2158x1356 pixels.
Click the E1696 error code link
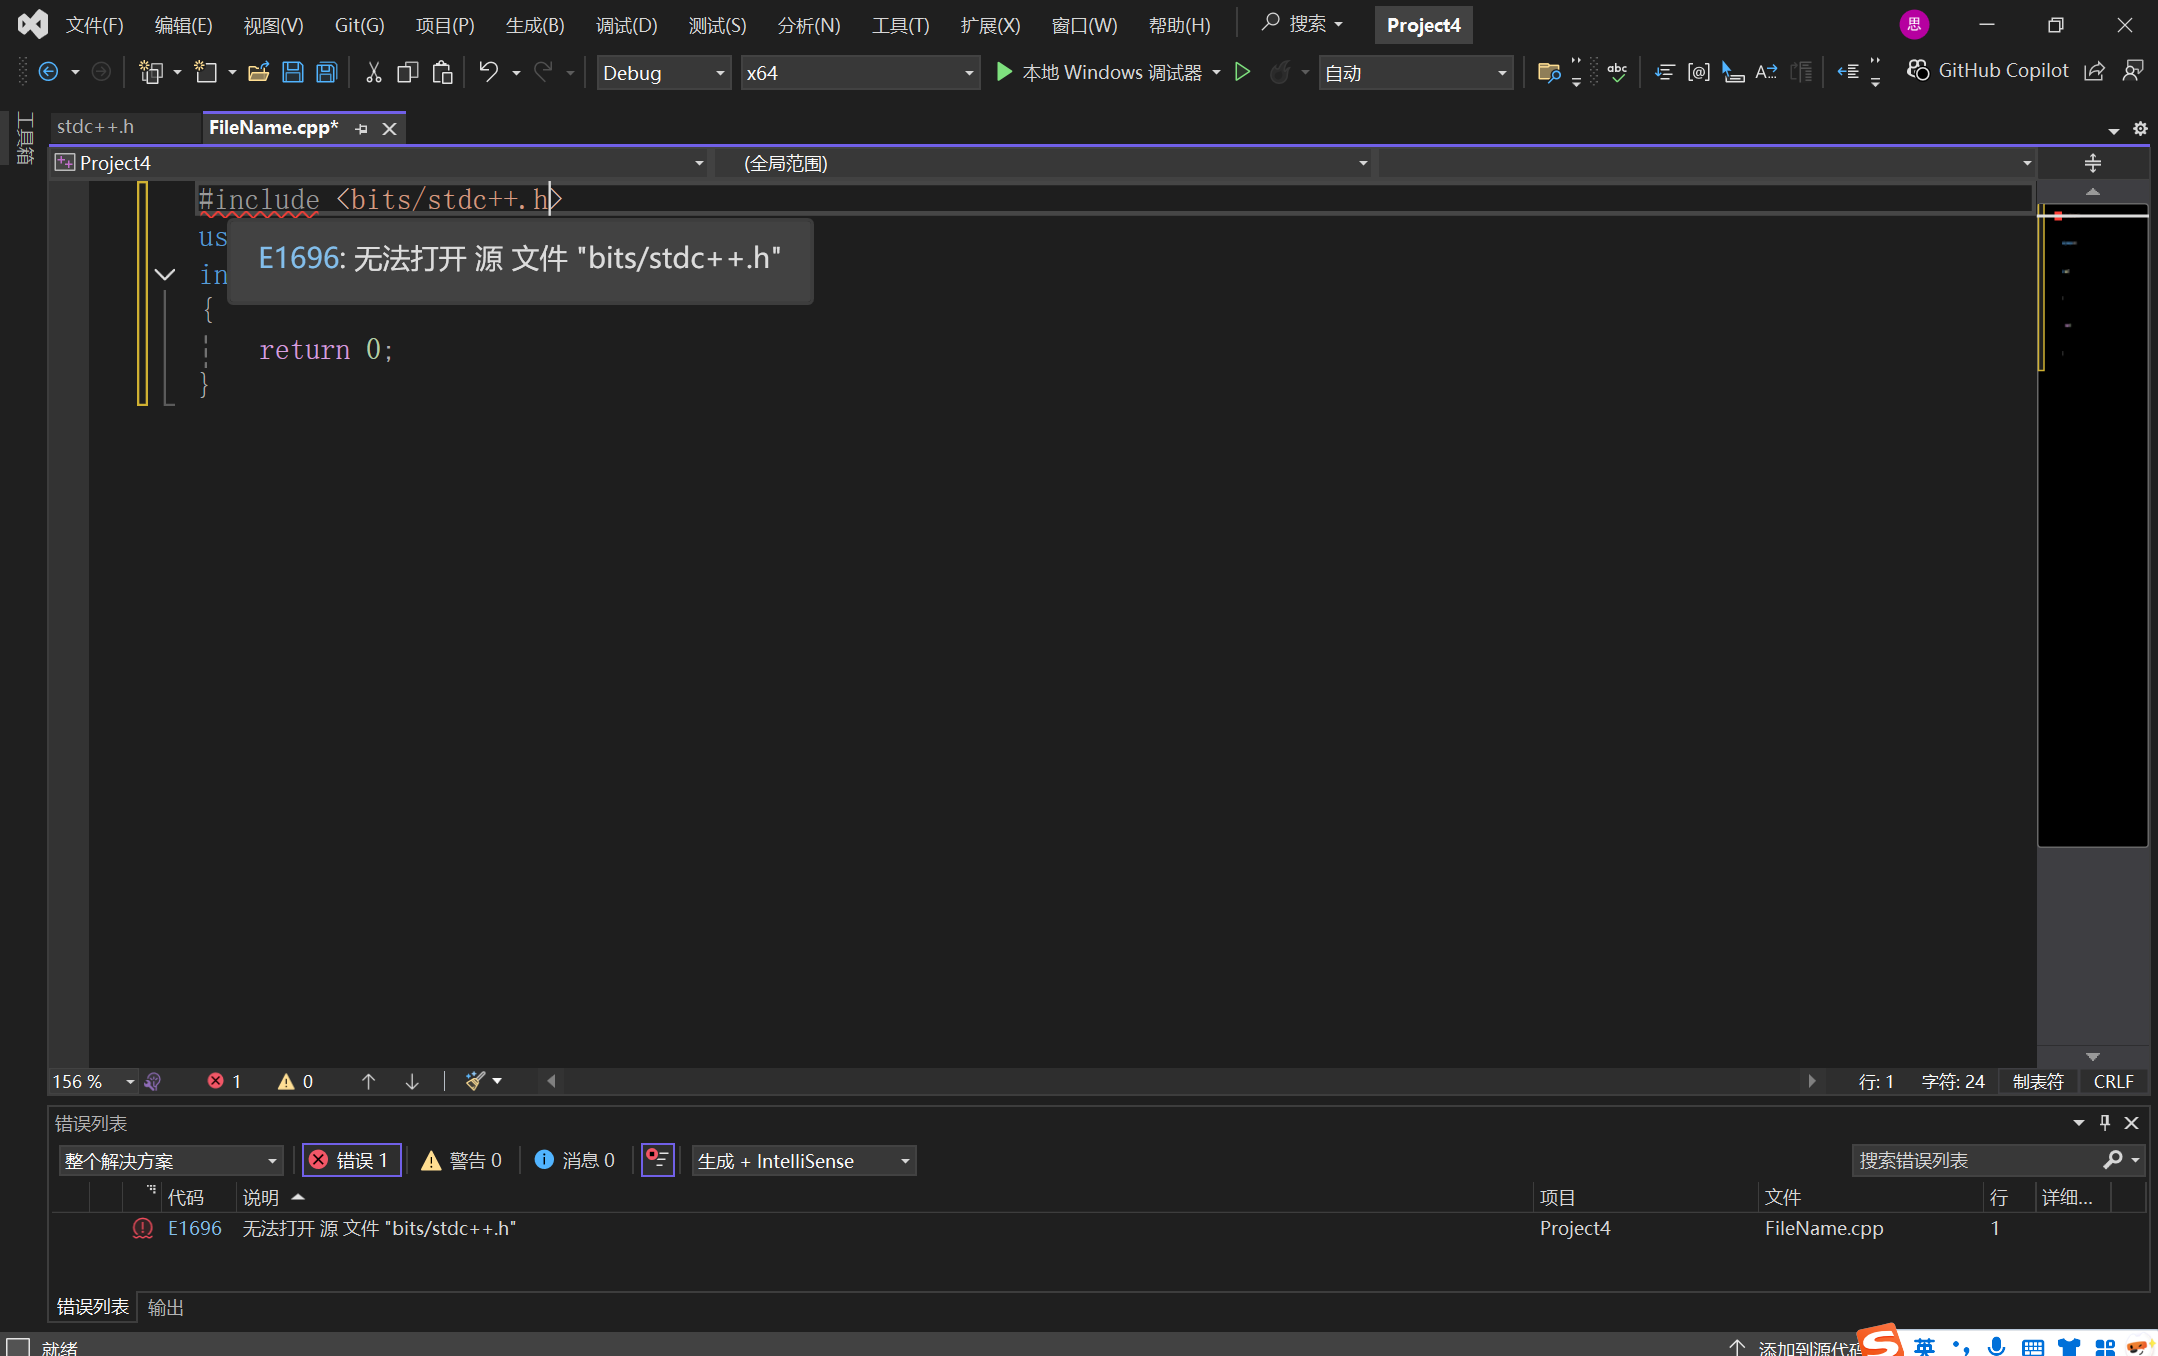[x=194, y=1228]
